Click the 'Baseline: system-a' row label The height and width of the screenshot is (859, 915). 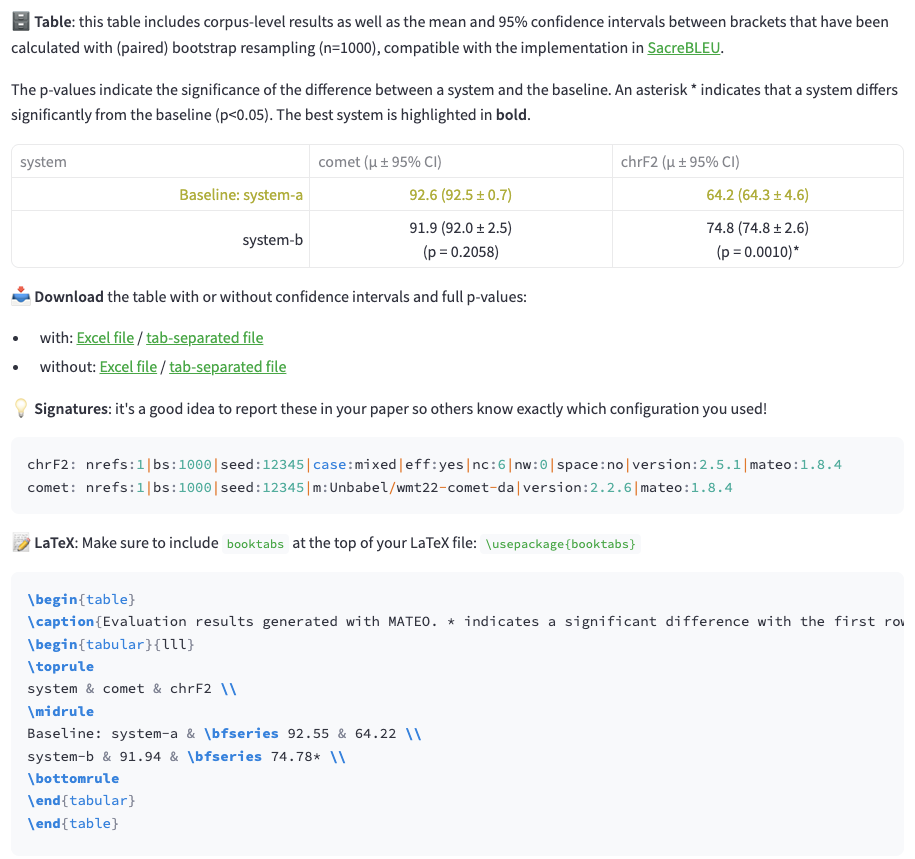241,194
